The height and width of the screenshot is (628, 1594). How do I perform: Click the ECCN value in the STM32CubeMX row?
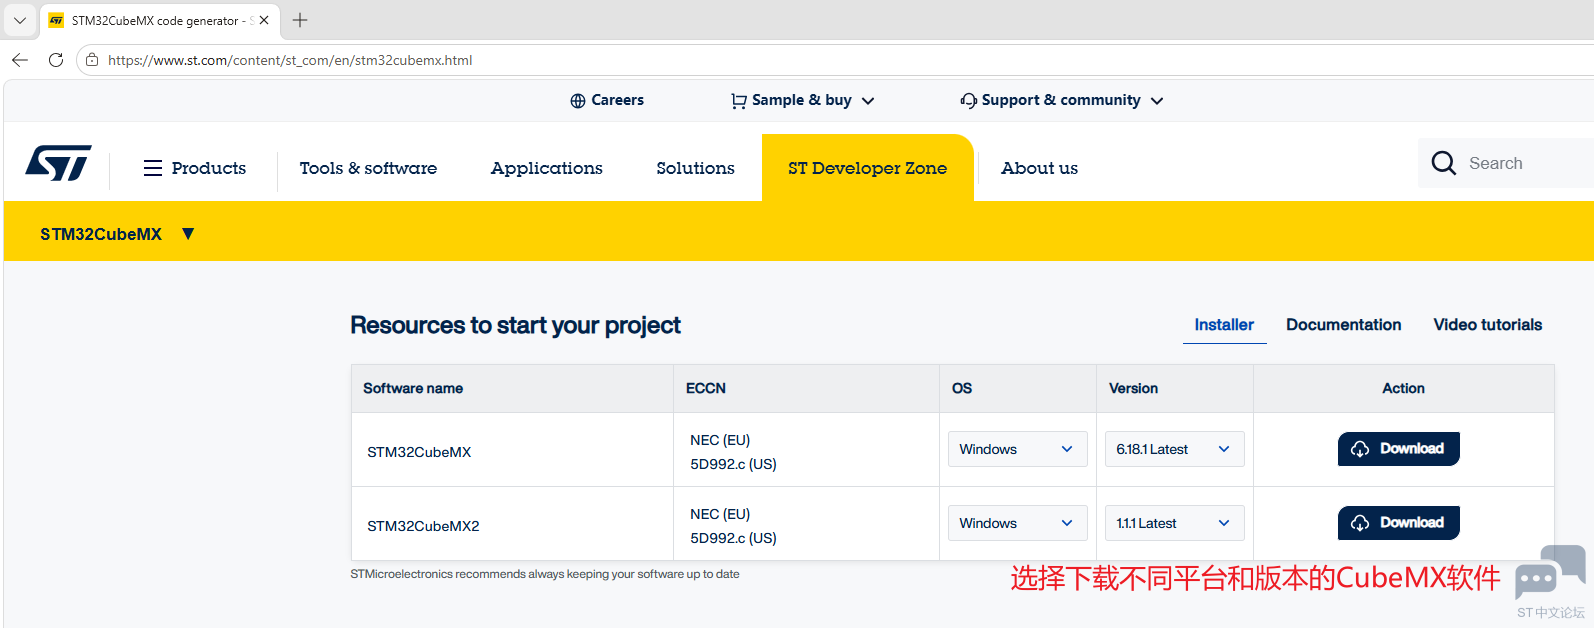(x=733, y=452)
